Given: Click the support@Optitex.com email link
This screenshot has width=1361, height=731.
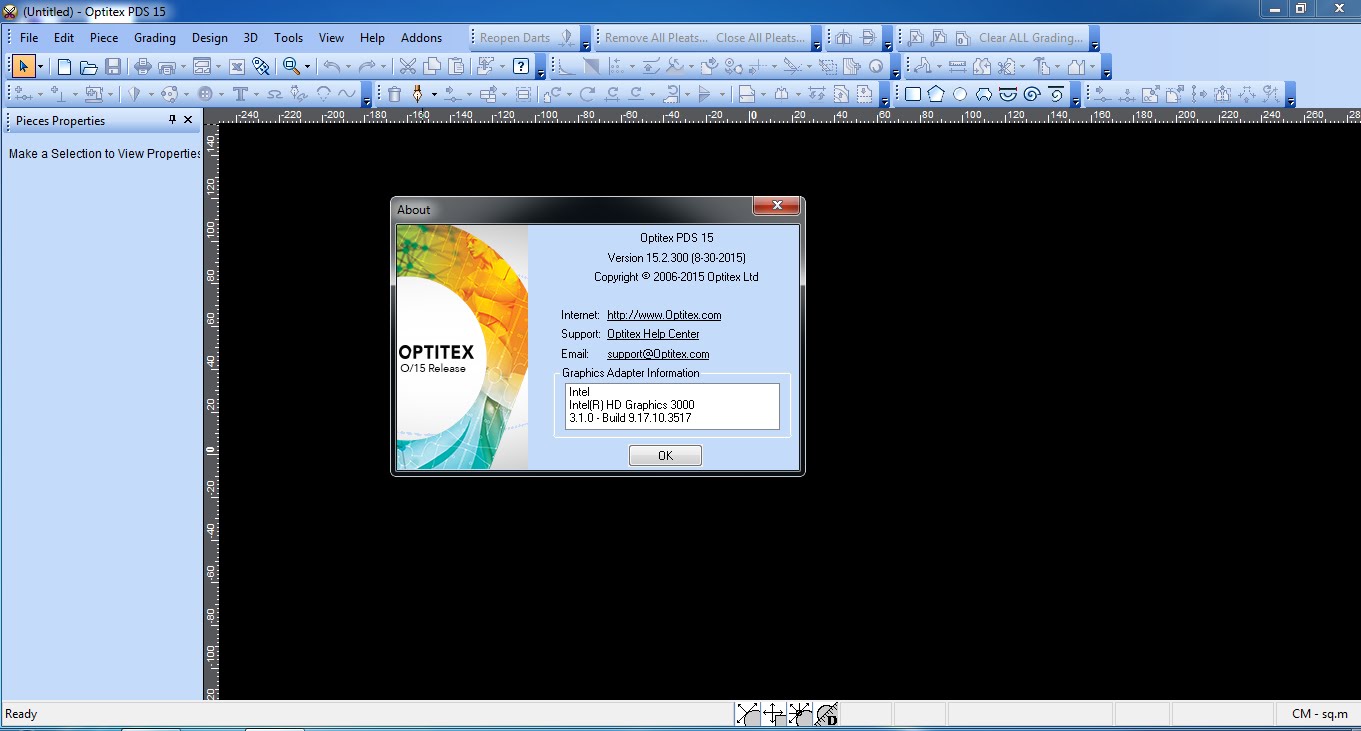Looking at the screenshot, I should click(x=658, y=354).
